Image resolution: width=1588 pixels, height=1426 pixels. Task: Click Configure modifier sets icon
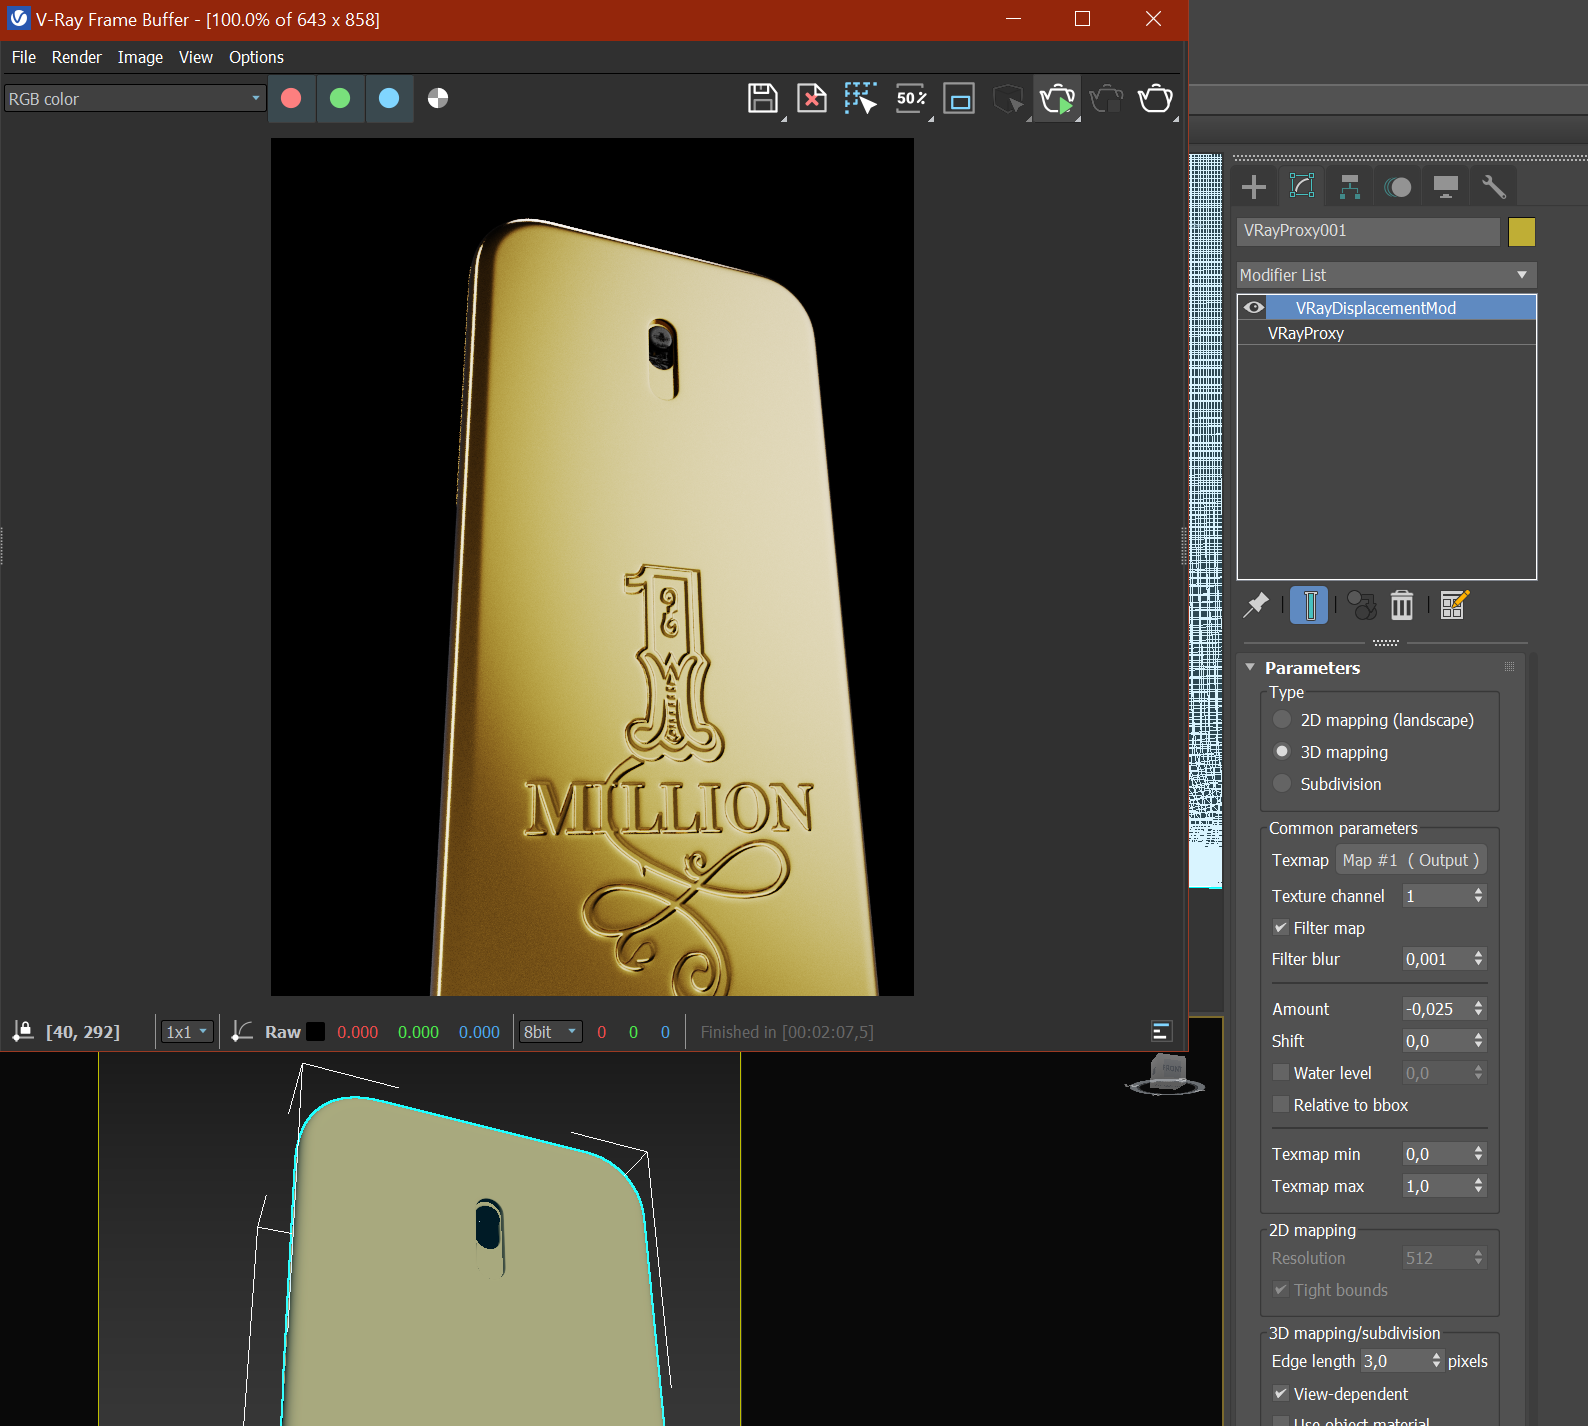point(1455,605)
